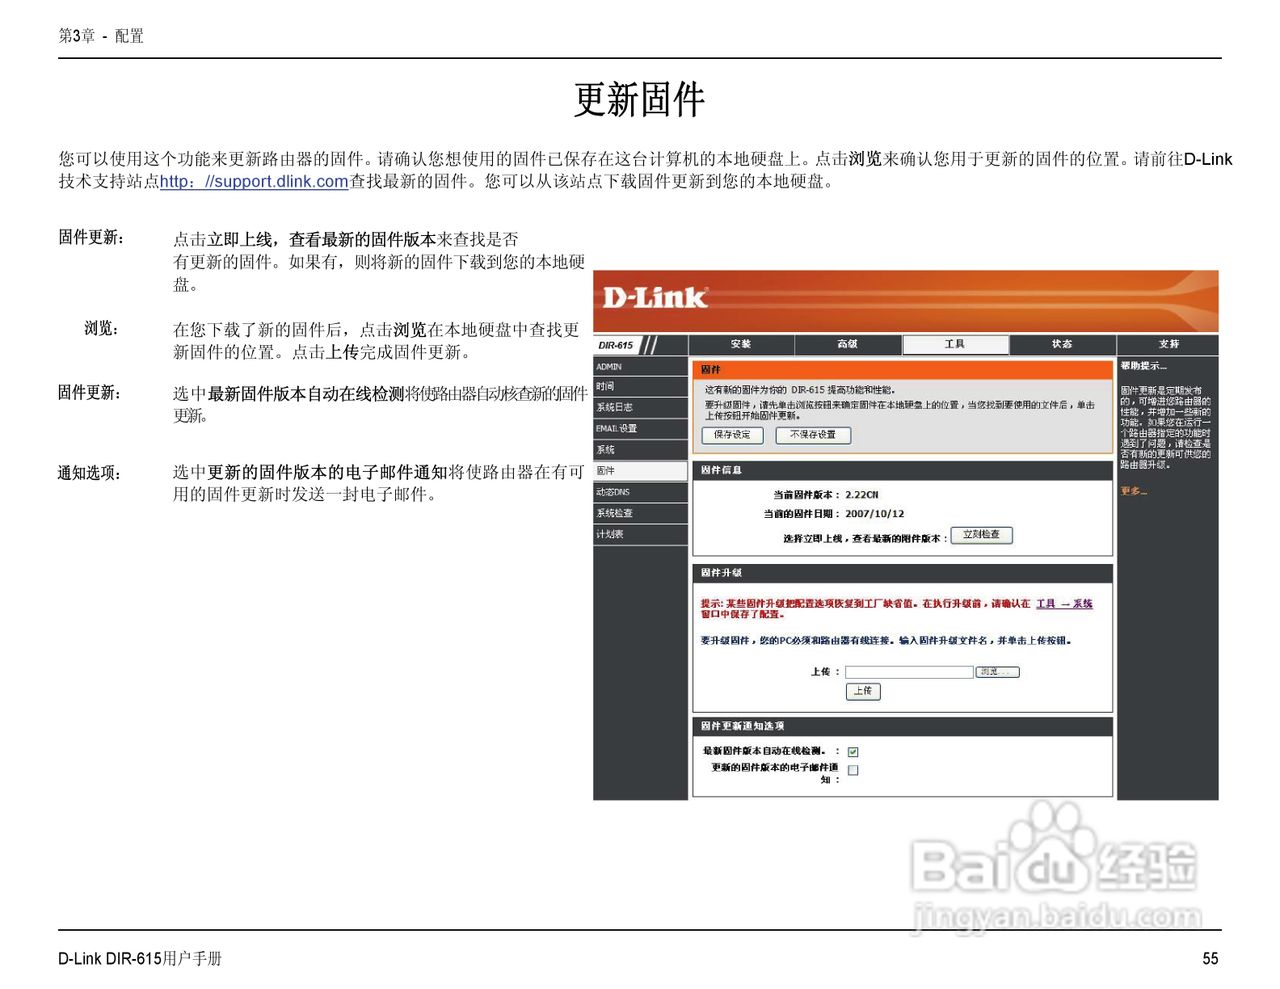Image resolution: width=1280 pixels, height=989 pixels.
Task: Click the 通知选项 label in the document
Action: (x=90, y=473)
